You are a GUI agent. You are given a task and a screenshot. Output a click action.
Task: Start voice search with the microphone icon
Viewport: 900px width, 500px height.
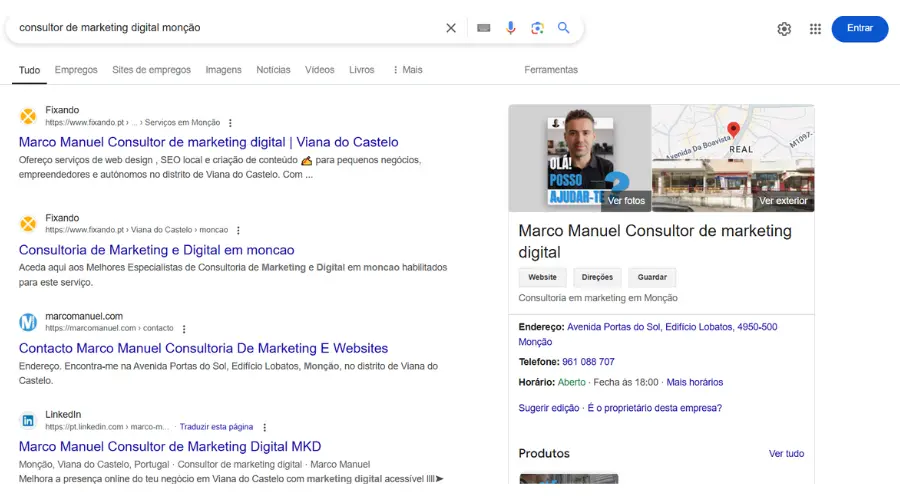pyautogui.click(x=510, y=28)
